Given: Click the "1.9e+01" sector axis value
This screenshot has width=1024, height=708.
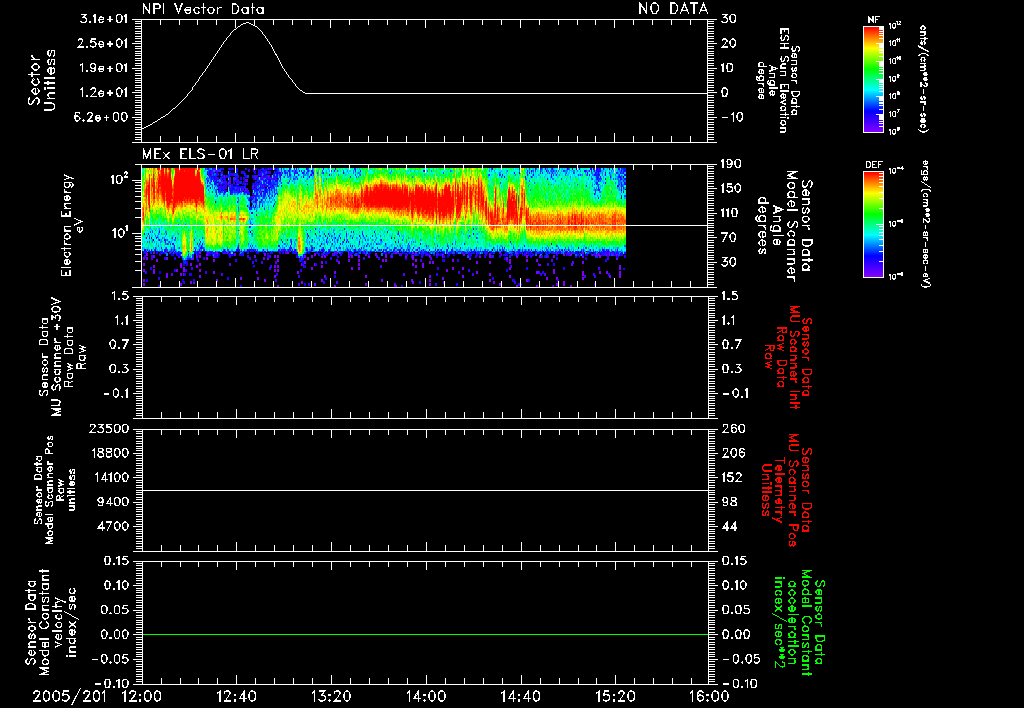Looking at the screenshot, I should click(104, 68).
